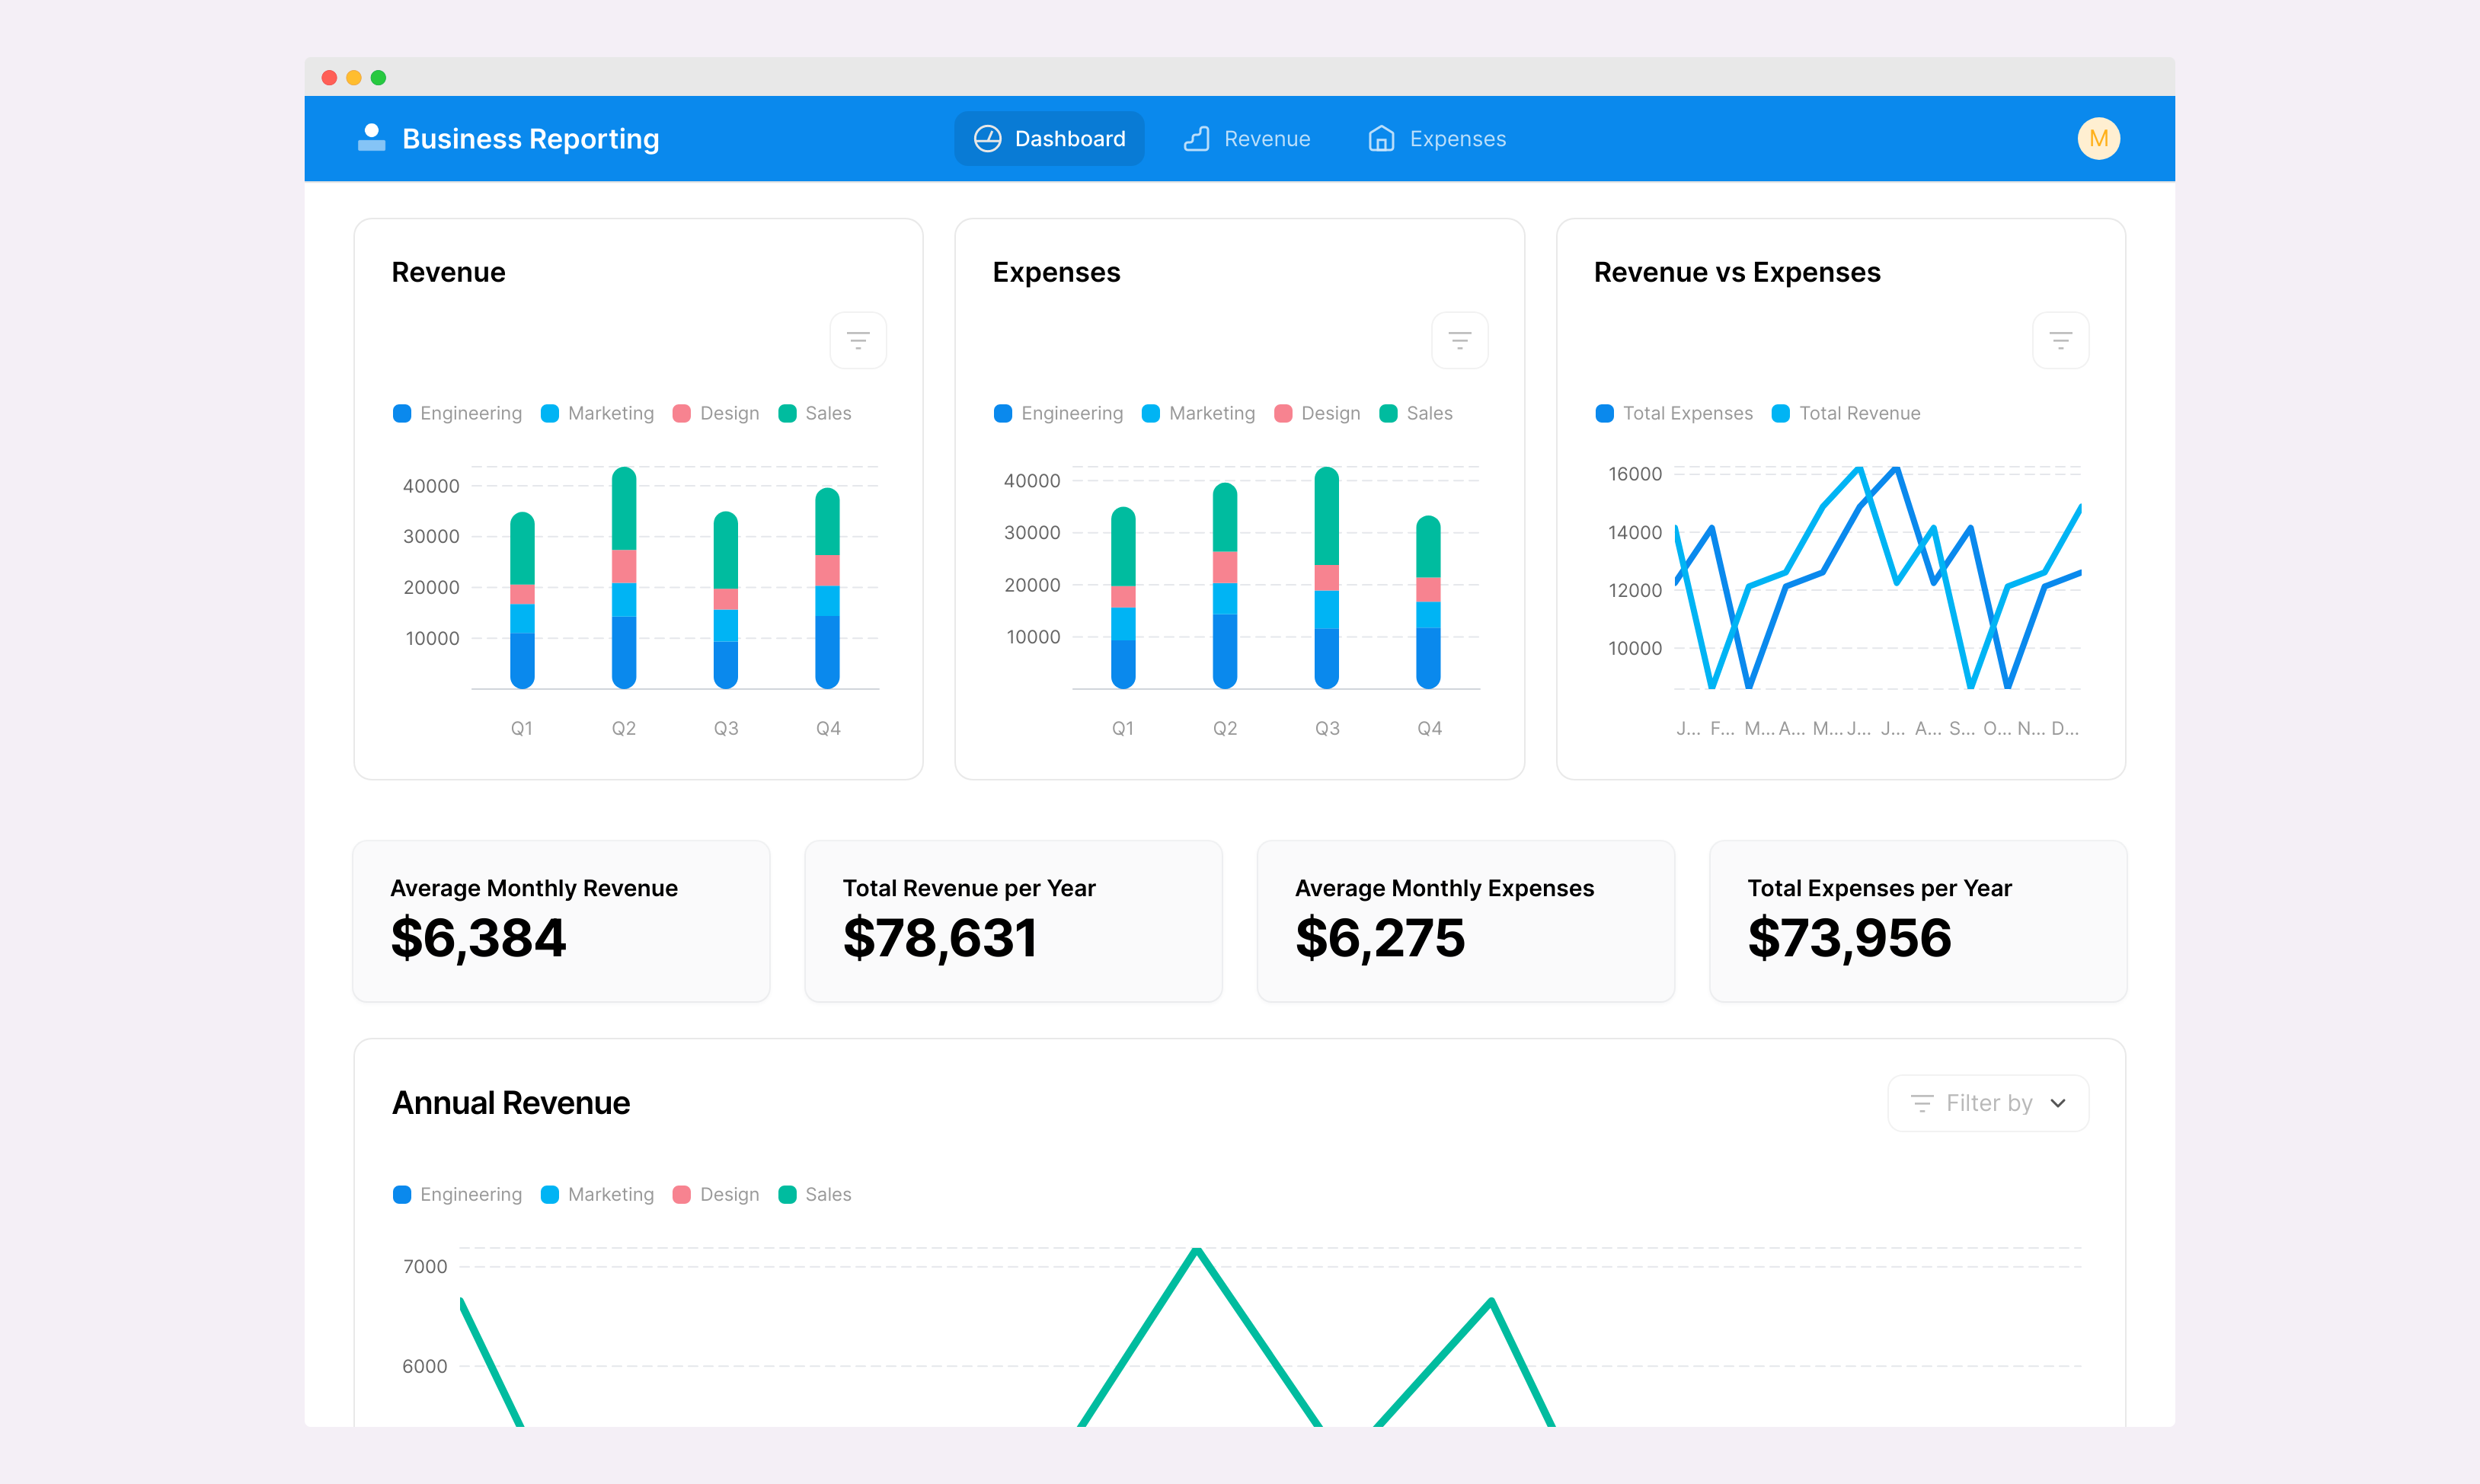Open filter for the Expenses chart

1459,341
